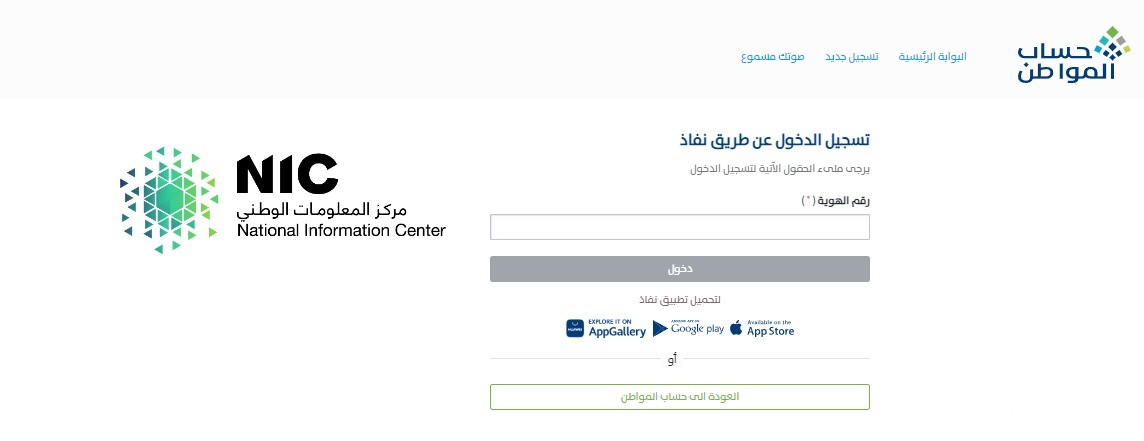This screenshot has width=1144, height=441.
Task: Click the Google Play triangle icon
Action: point(660,329)
